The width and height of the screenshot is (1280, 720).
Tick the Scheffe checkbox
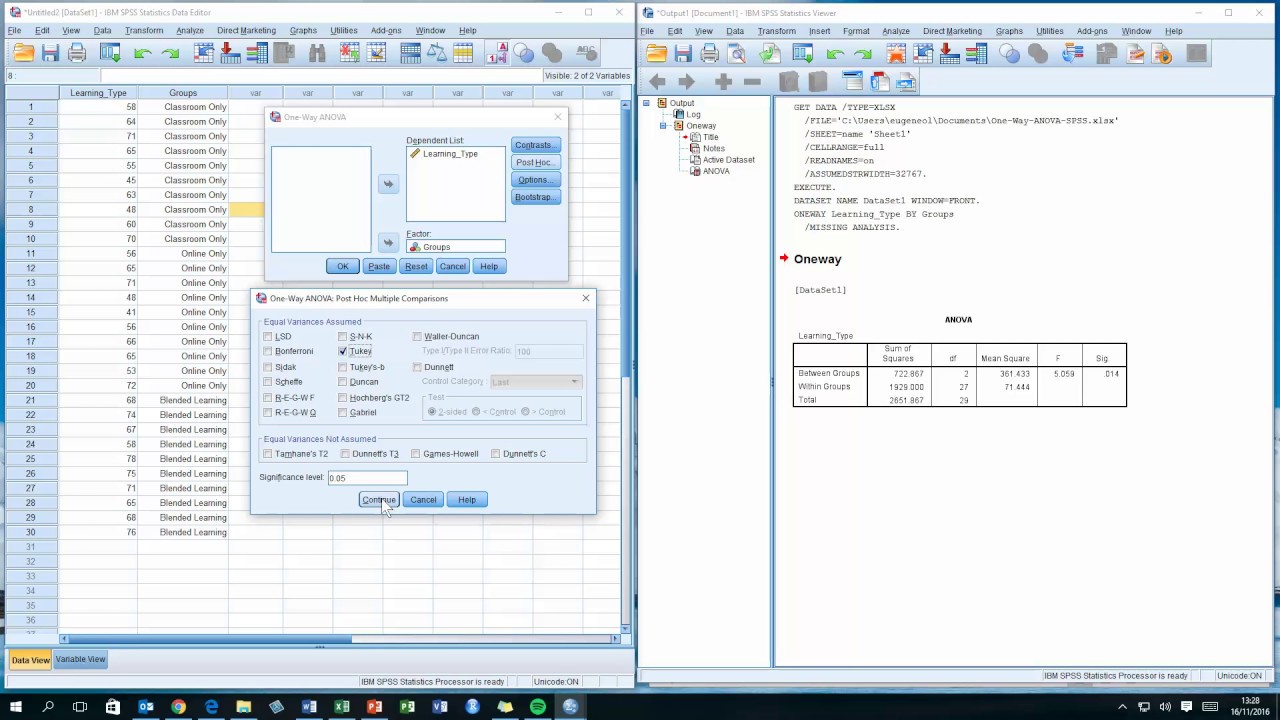tap(268, 382)
